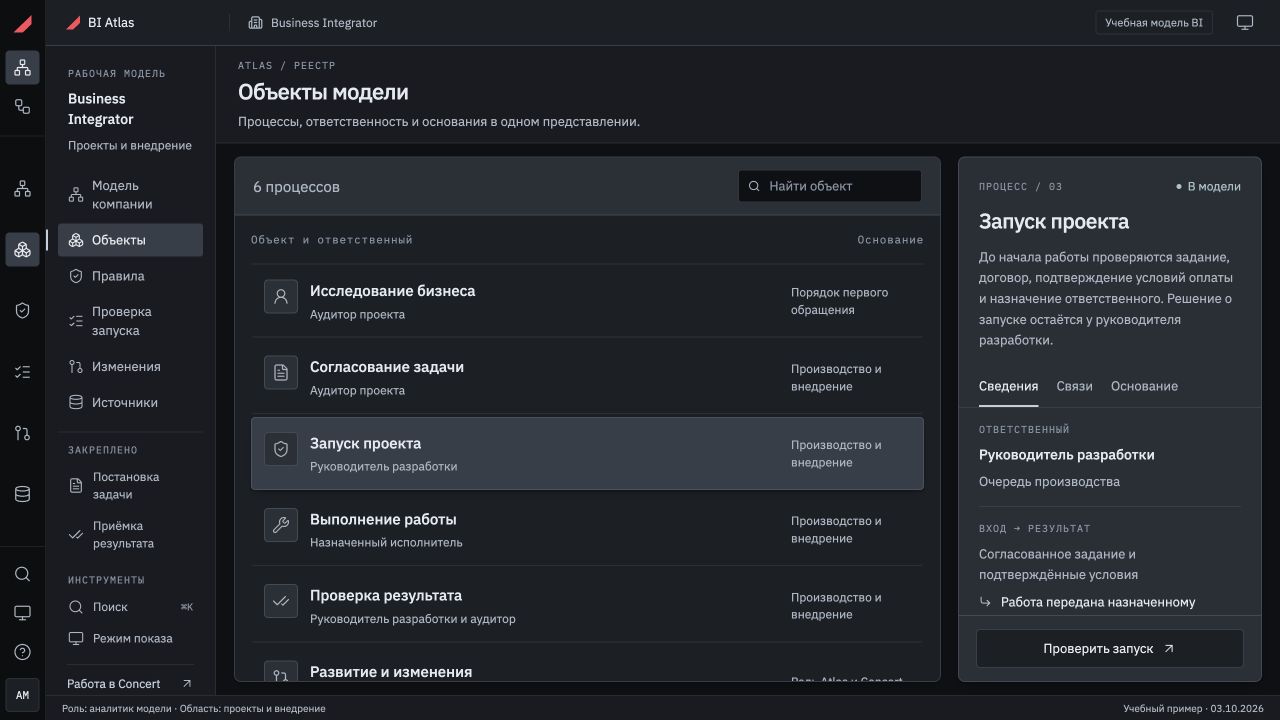Select Объекты in the sidebar

[x=130, y=240]
